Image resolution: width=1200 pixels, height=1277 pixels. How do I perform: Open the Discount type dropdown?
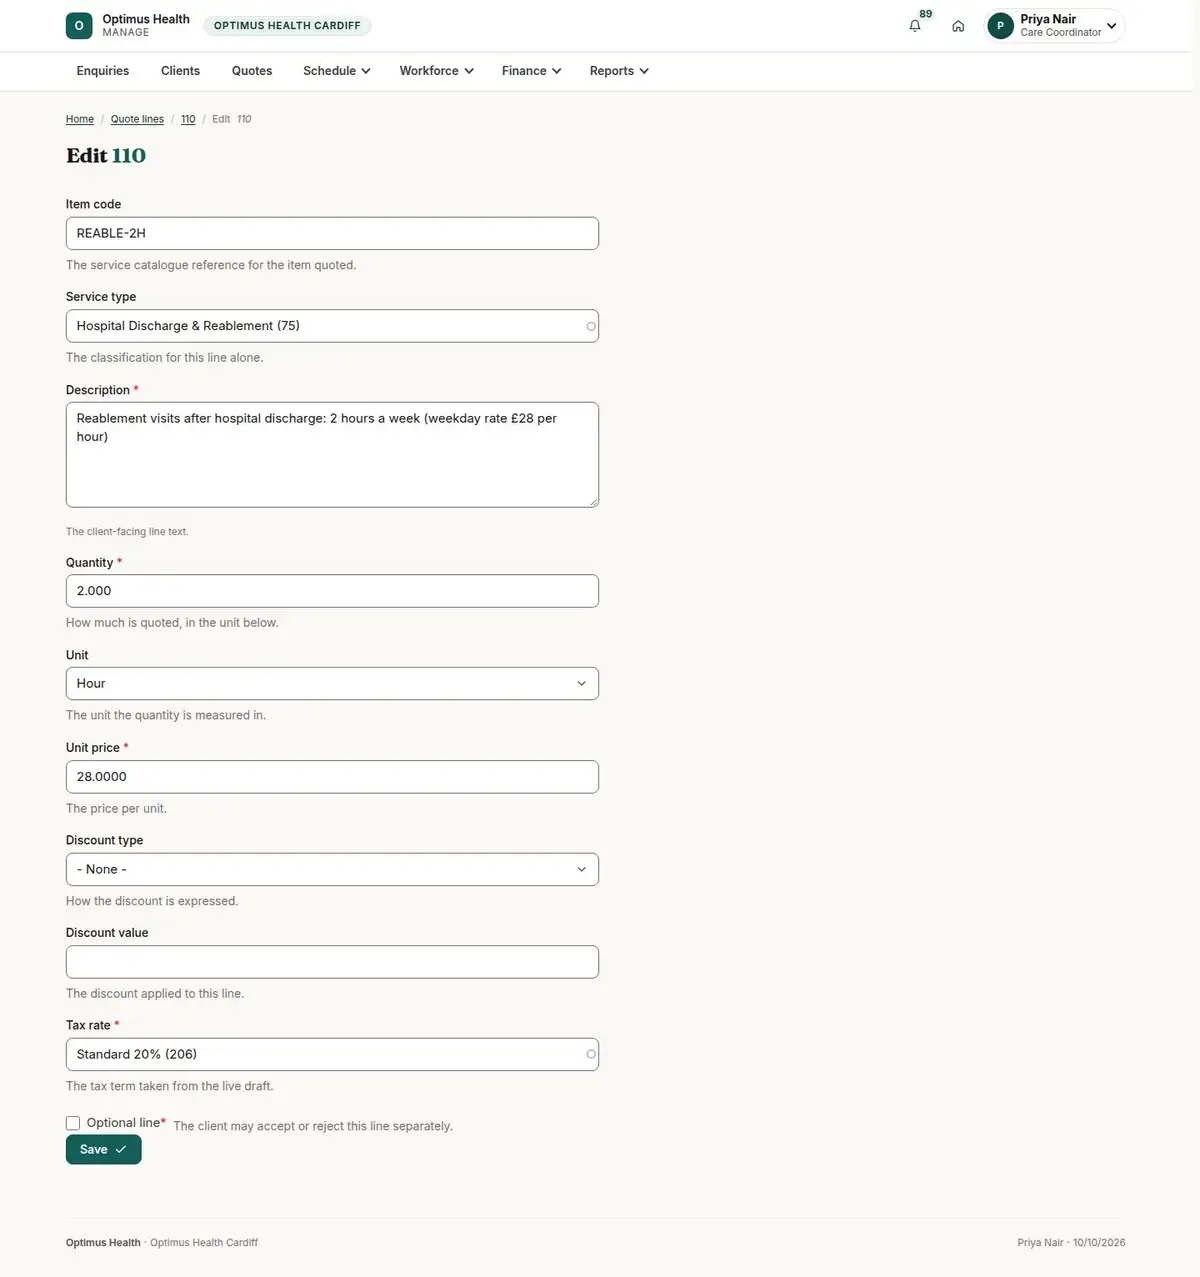(x=332, y=869)
